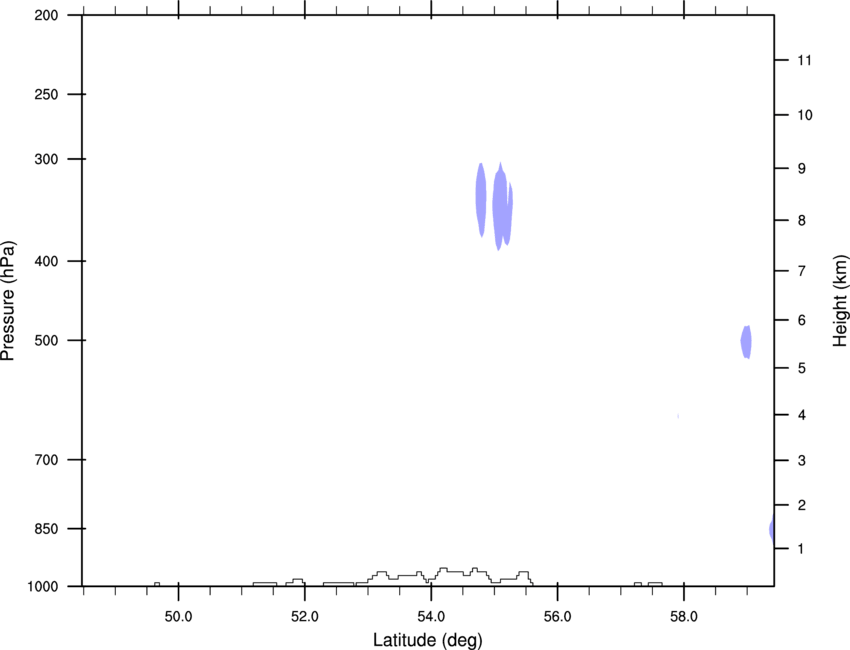Click the Pressure (hPa) axis title
850x650 pixels.
point(8,301)
